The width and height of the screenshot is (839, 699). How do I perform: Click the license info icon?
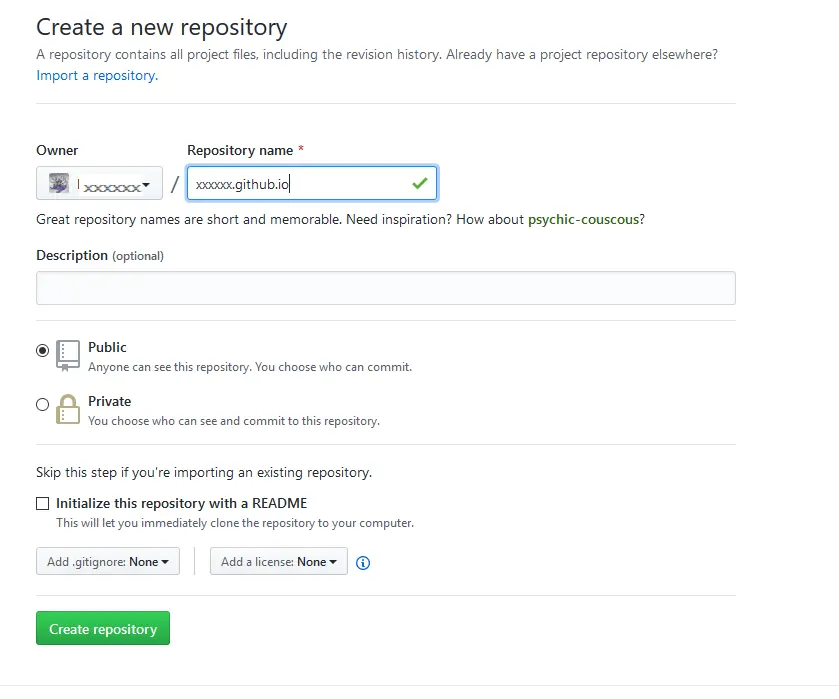(363, 563)
